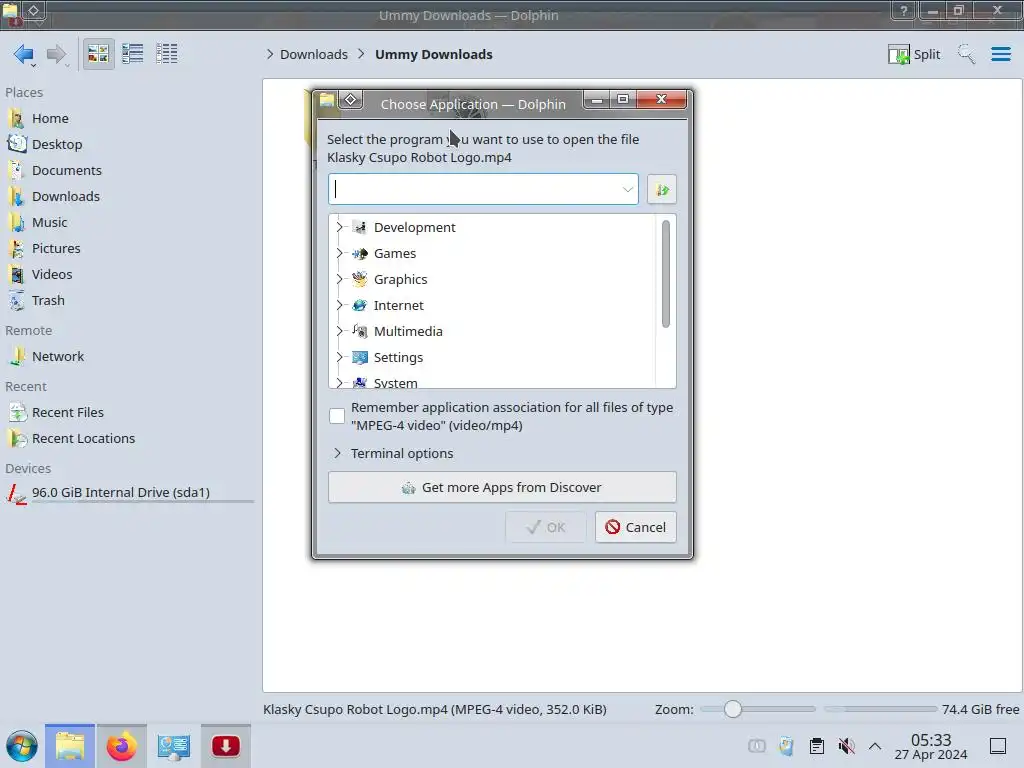Image resolution: width=1024 pixels, height=768 pixels.
Task: Click the application list scrollbar
Action: point(665,274)
